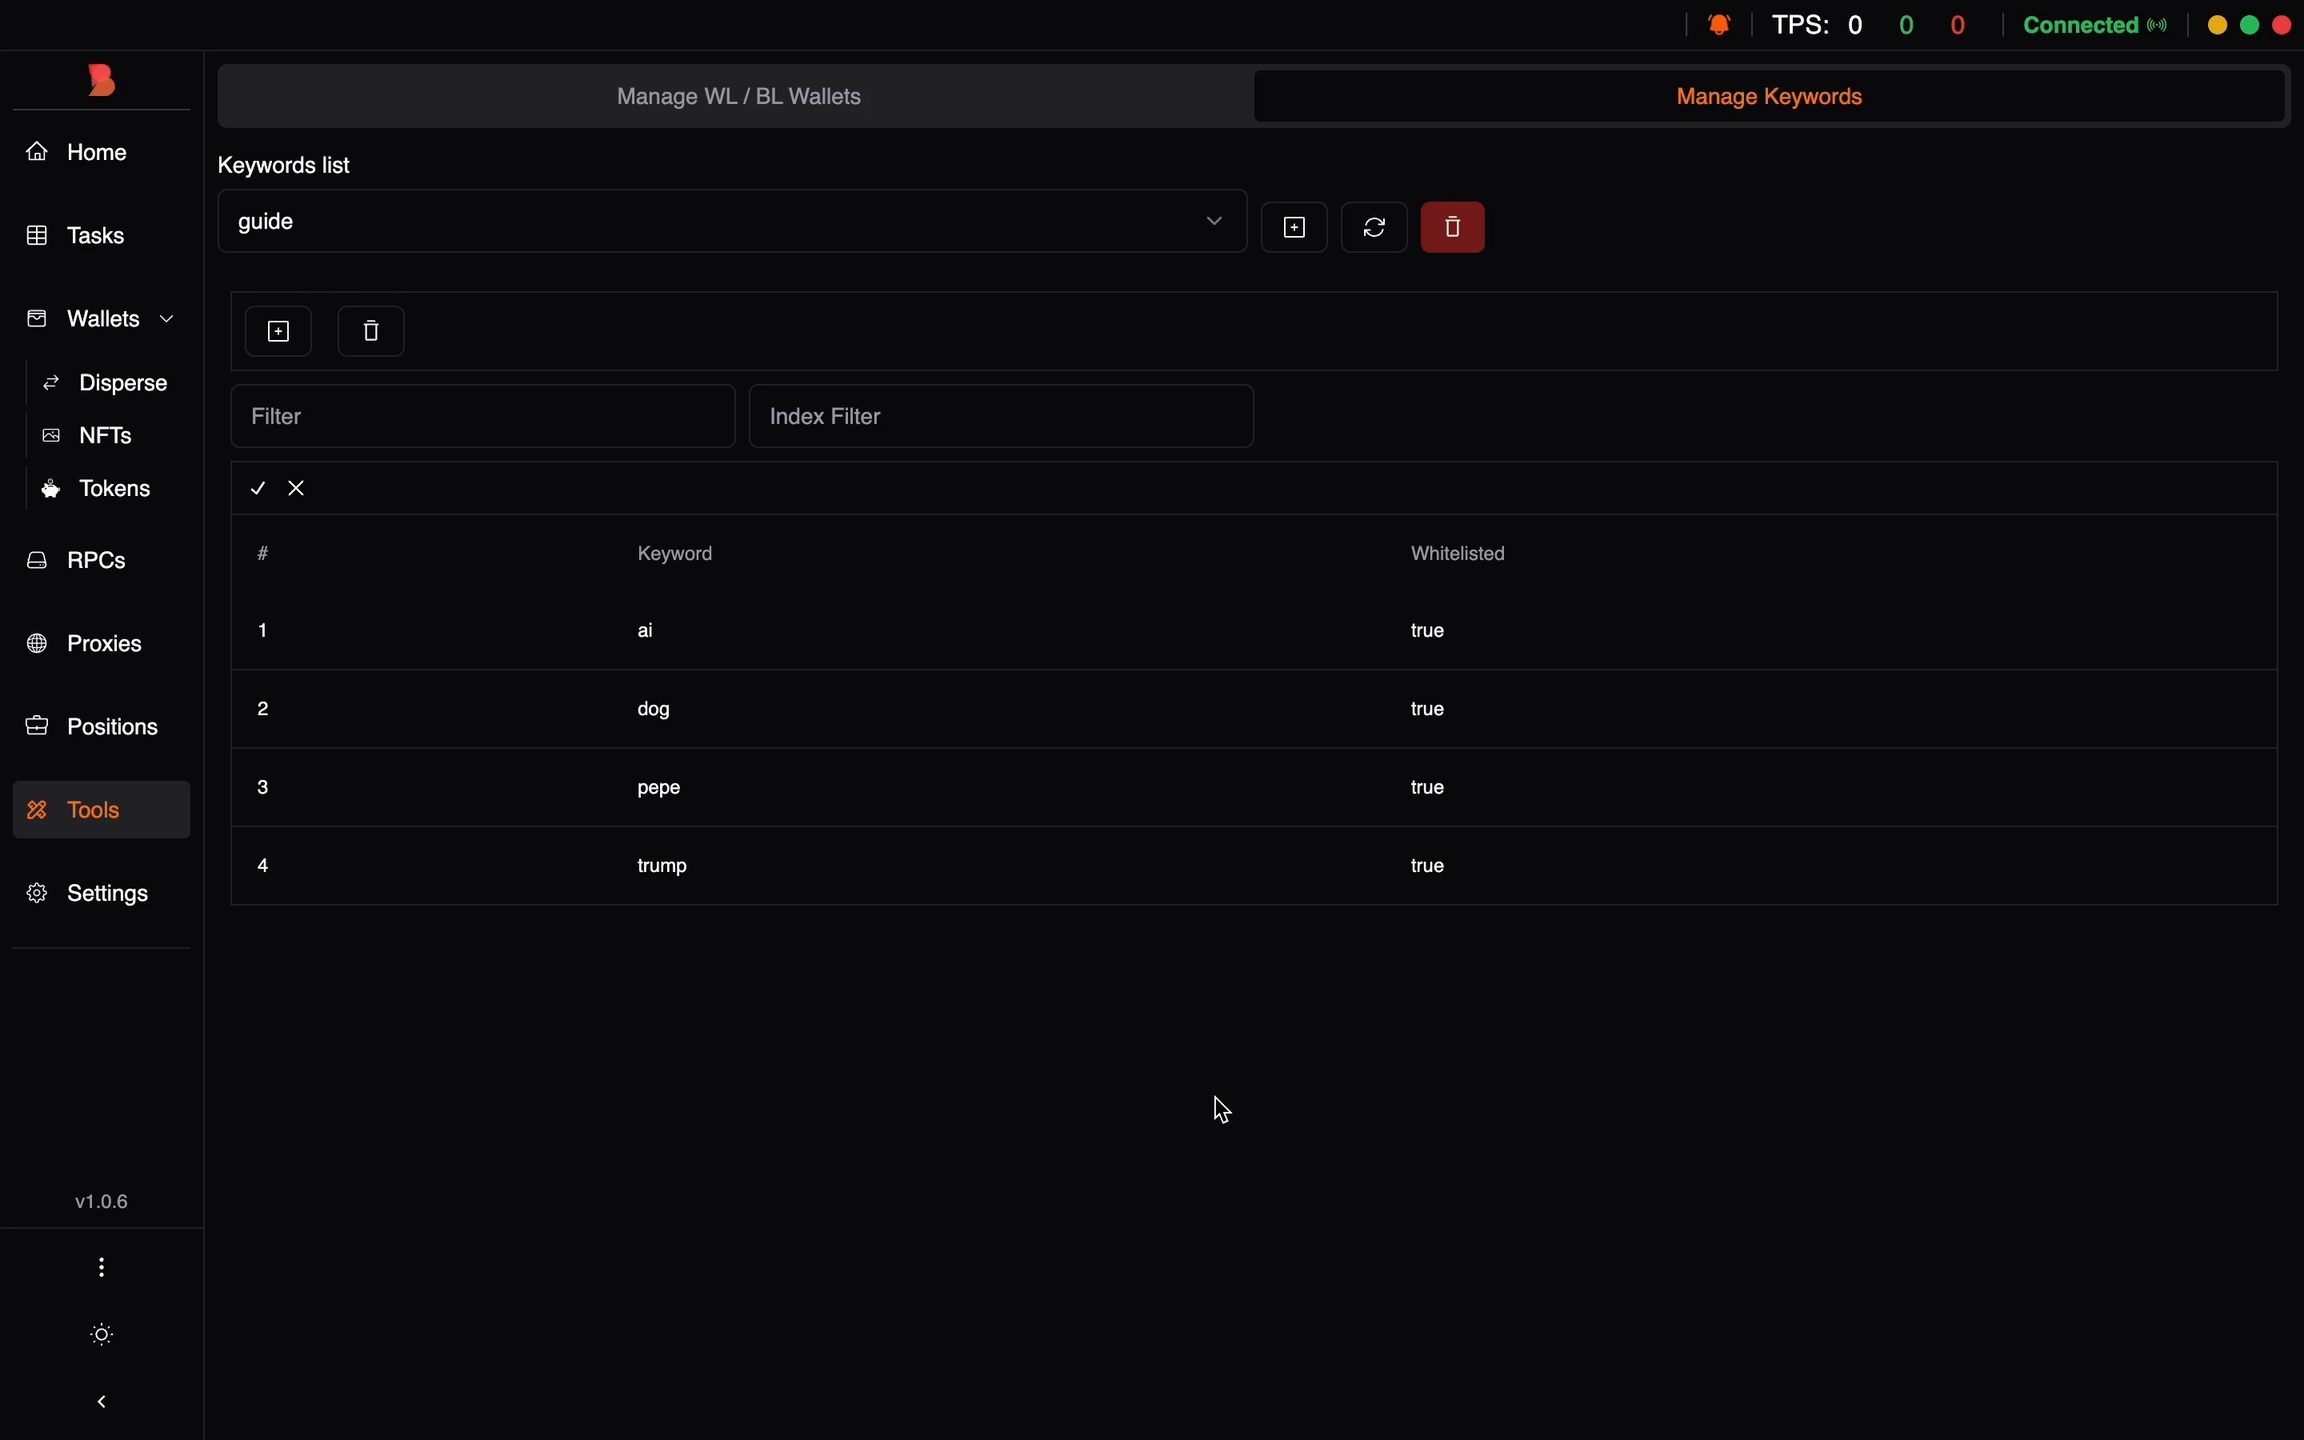Open the guide keywords list dropdown

pos(732,221)
